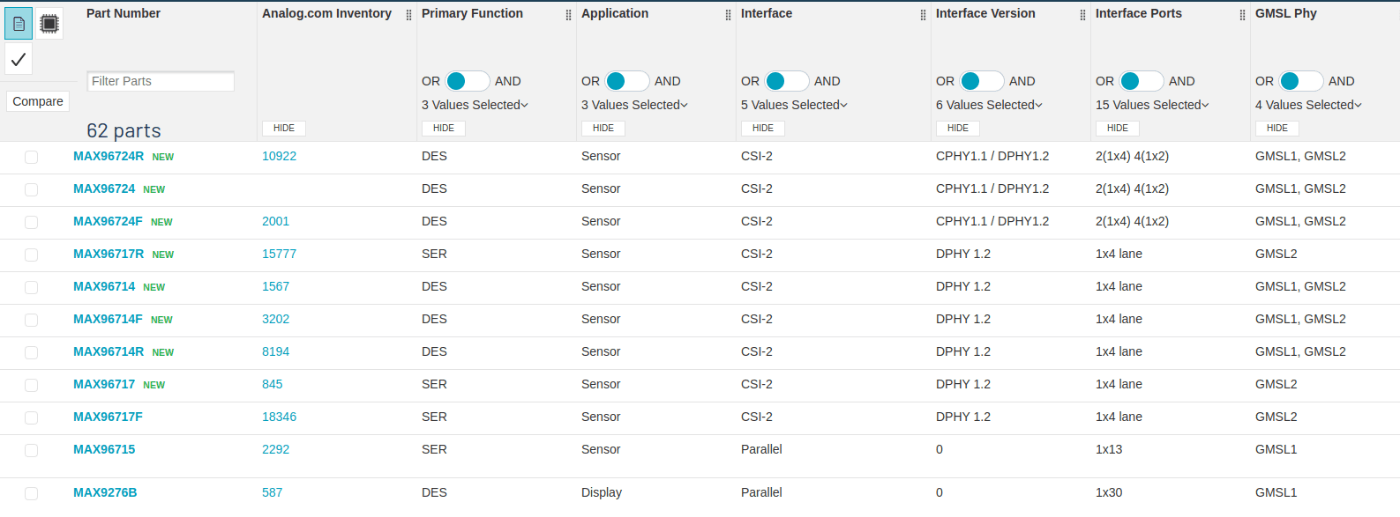Open the MAX96717 part link
The height and width of the screenshot is (517, 1400).
pos(104,384)
